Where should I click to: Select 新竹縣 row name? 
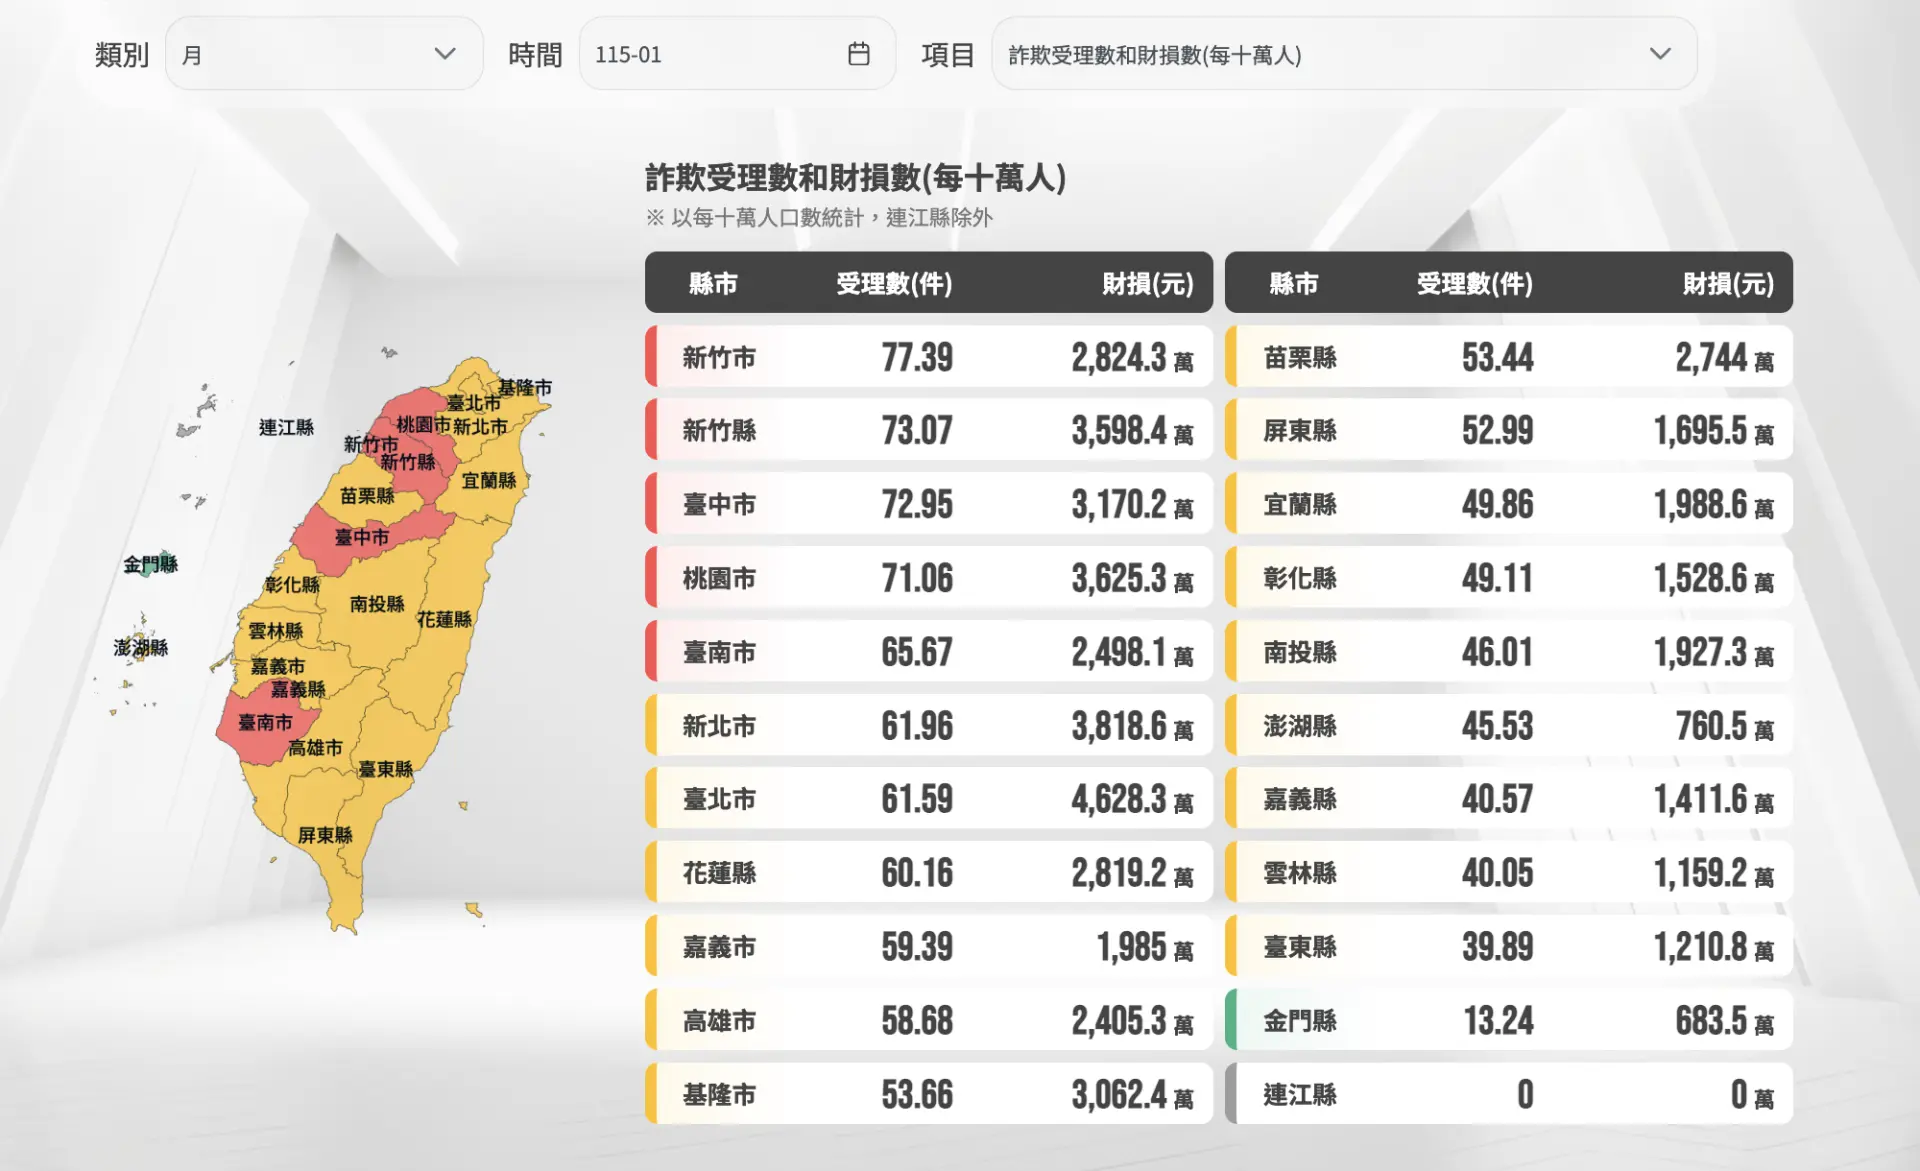(719, 431)
